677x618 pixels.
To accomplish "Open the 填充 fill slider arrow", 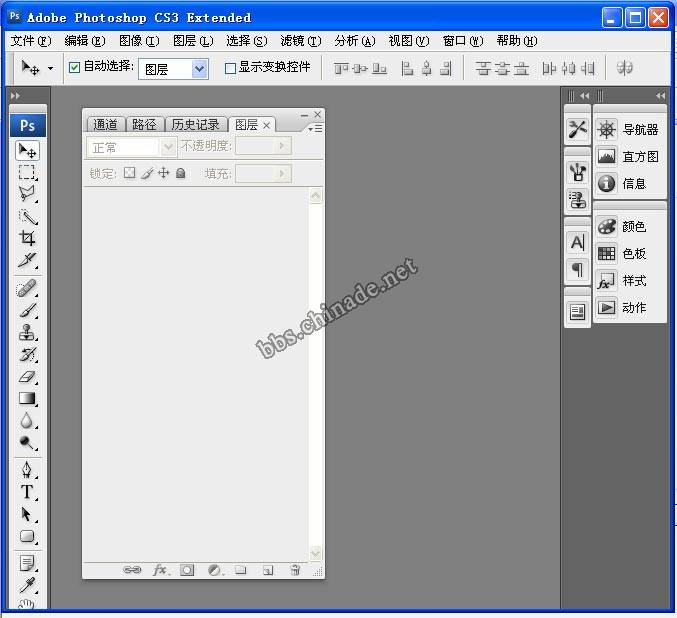I will [x=282, y=174].
